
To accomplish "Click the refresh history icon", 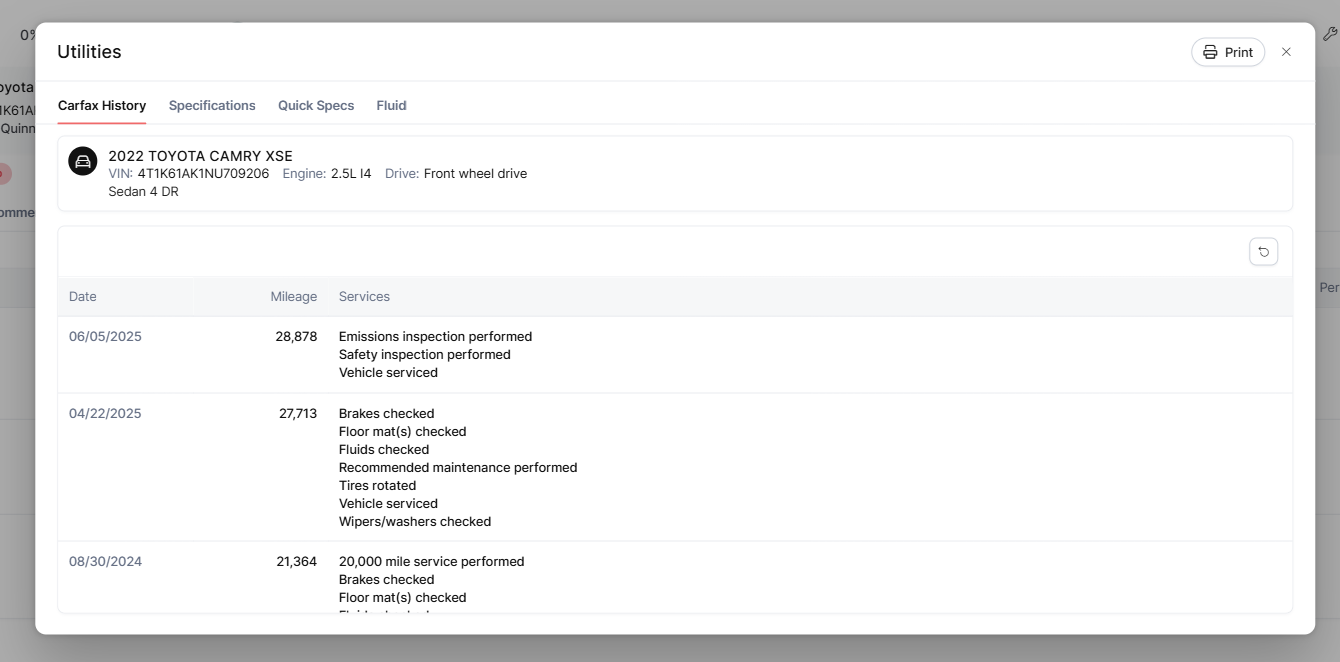I will pos(1263,252).
